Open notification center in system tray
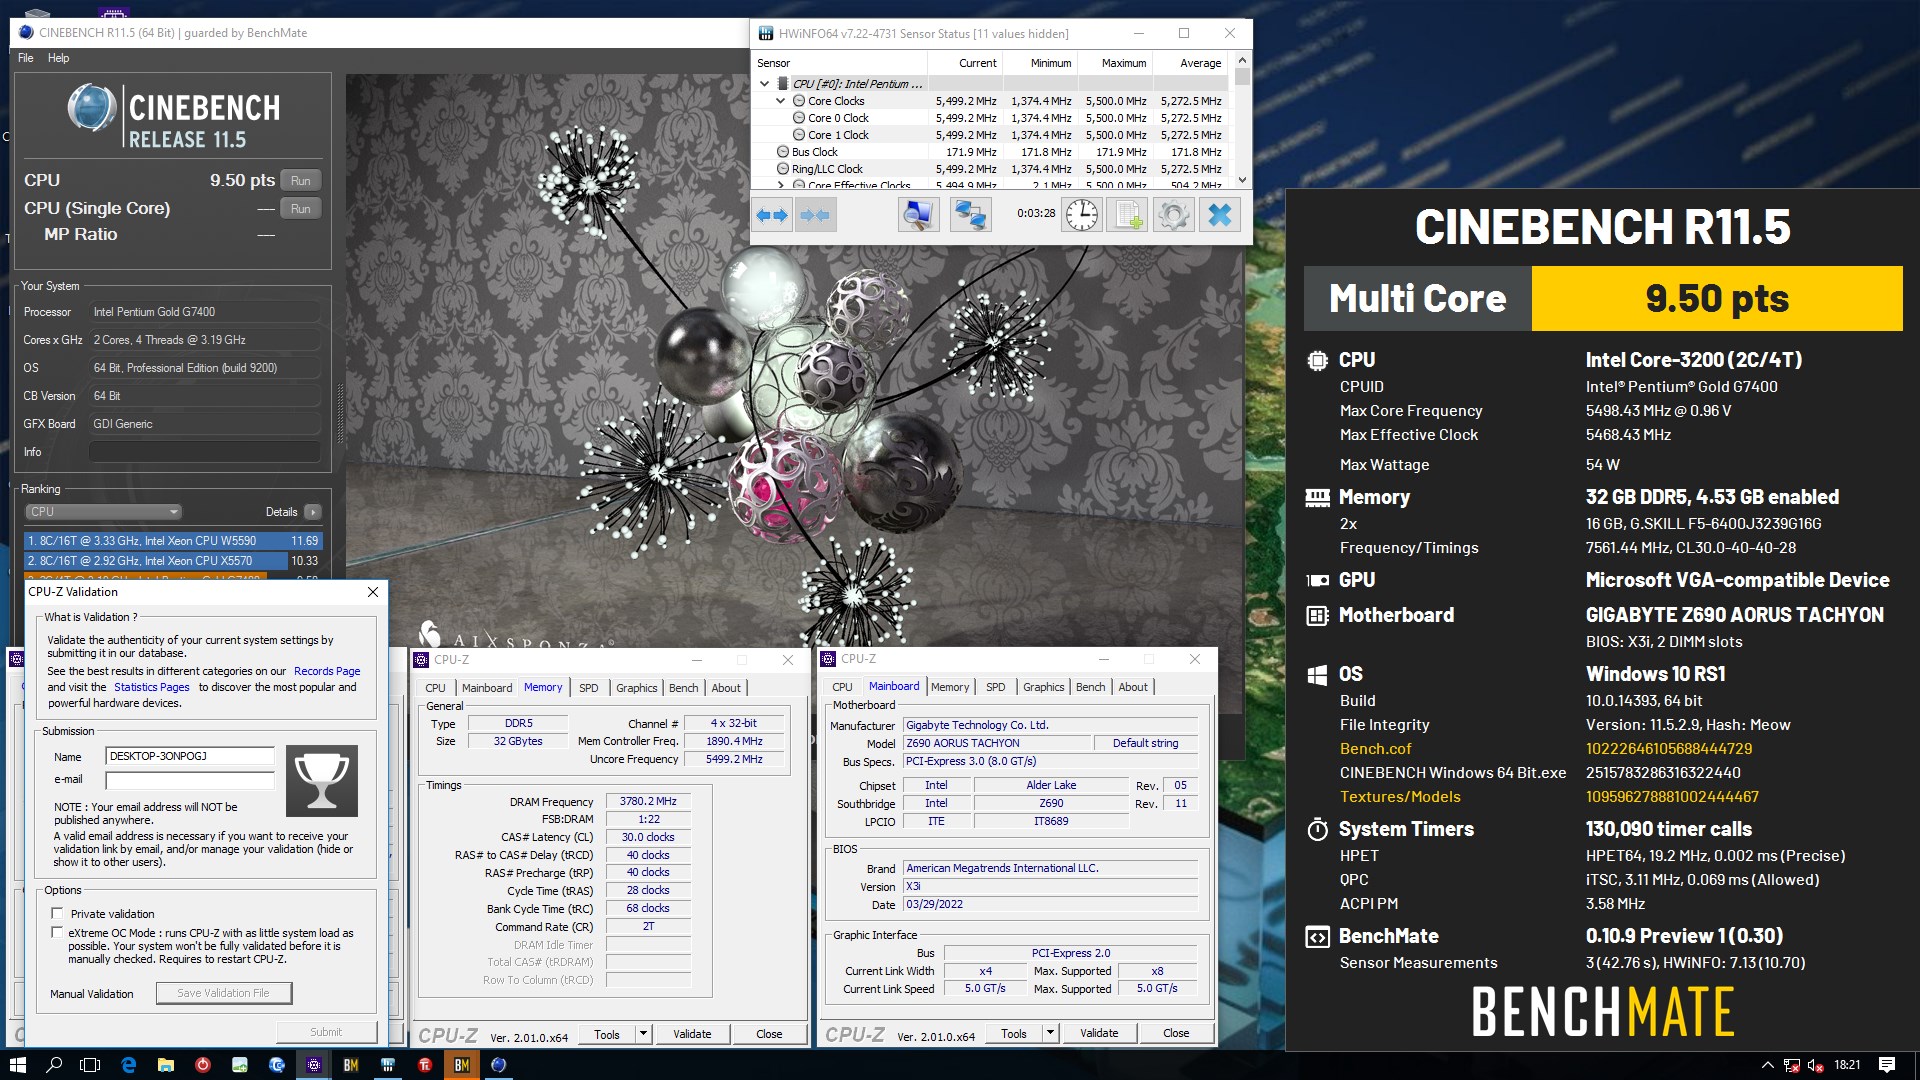 1886,1065
